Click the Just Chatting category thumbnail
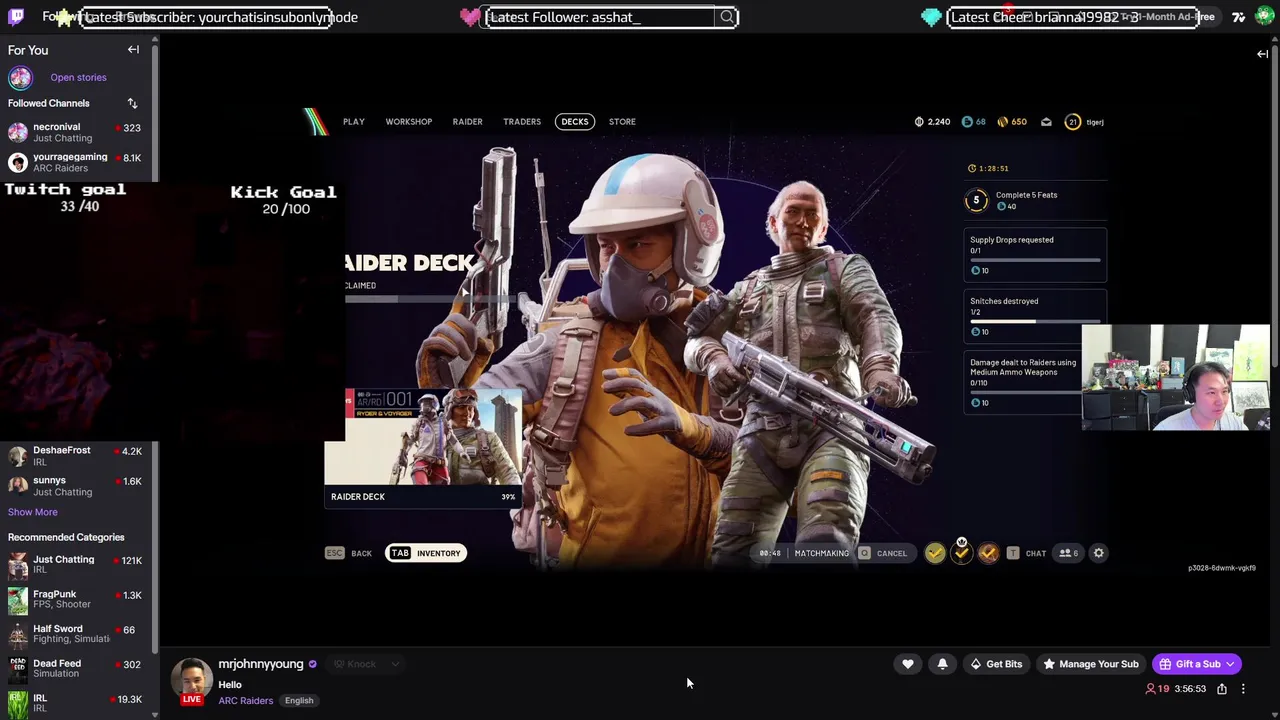This screenshot has height=720, width=1280. [x=18, y=565]
